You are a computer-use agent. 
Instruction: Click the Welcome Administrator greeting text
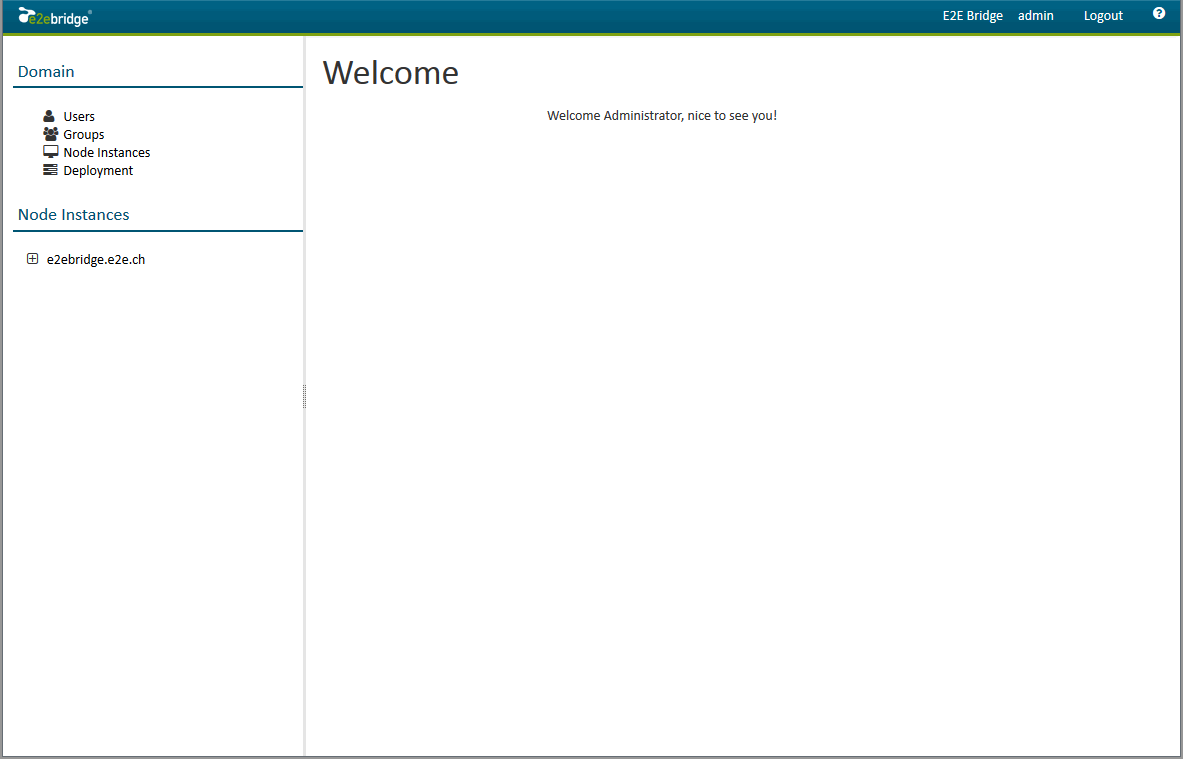(x=662, y=115)
